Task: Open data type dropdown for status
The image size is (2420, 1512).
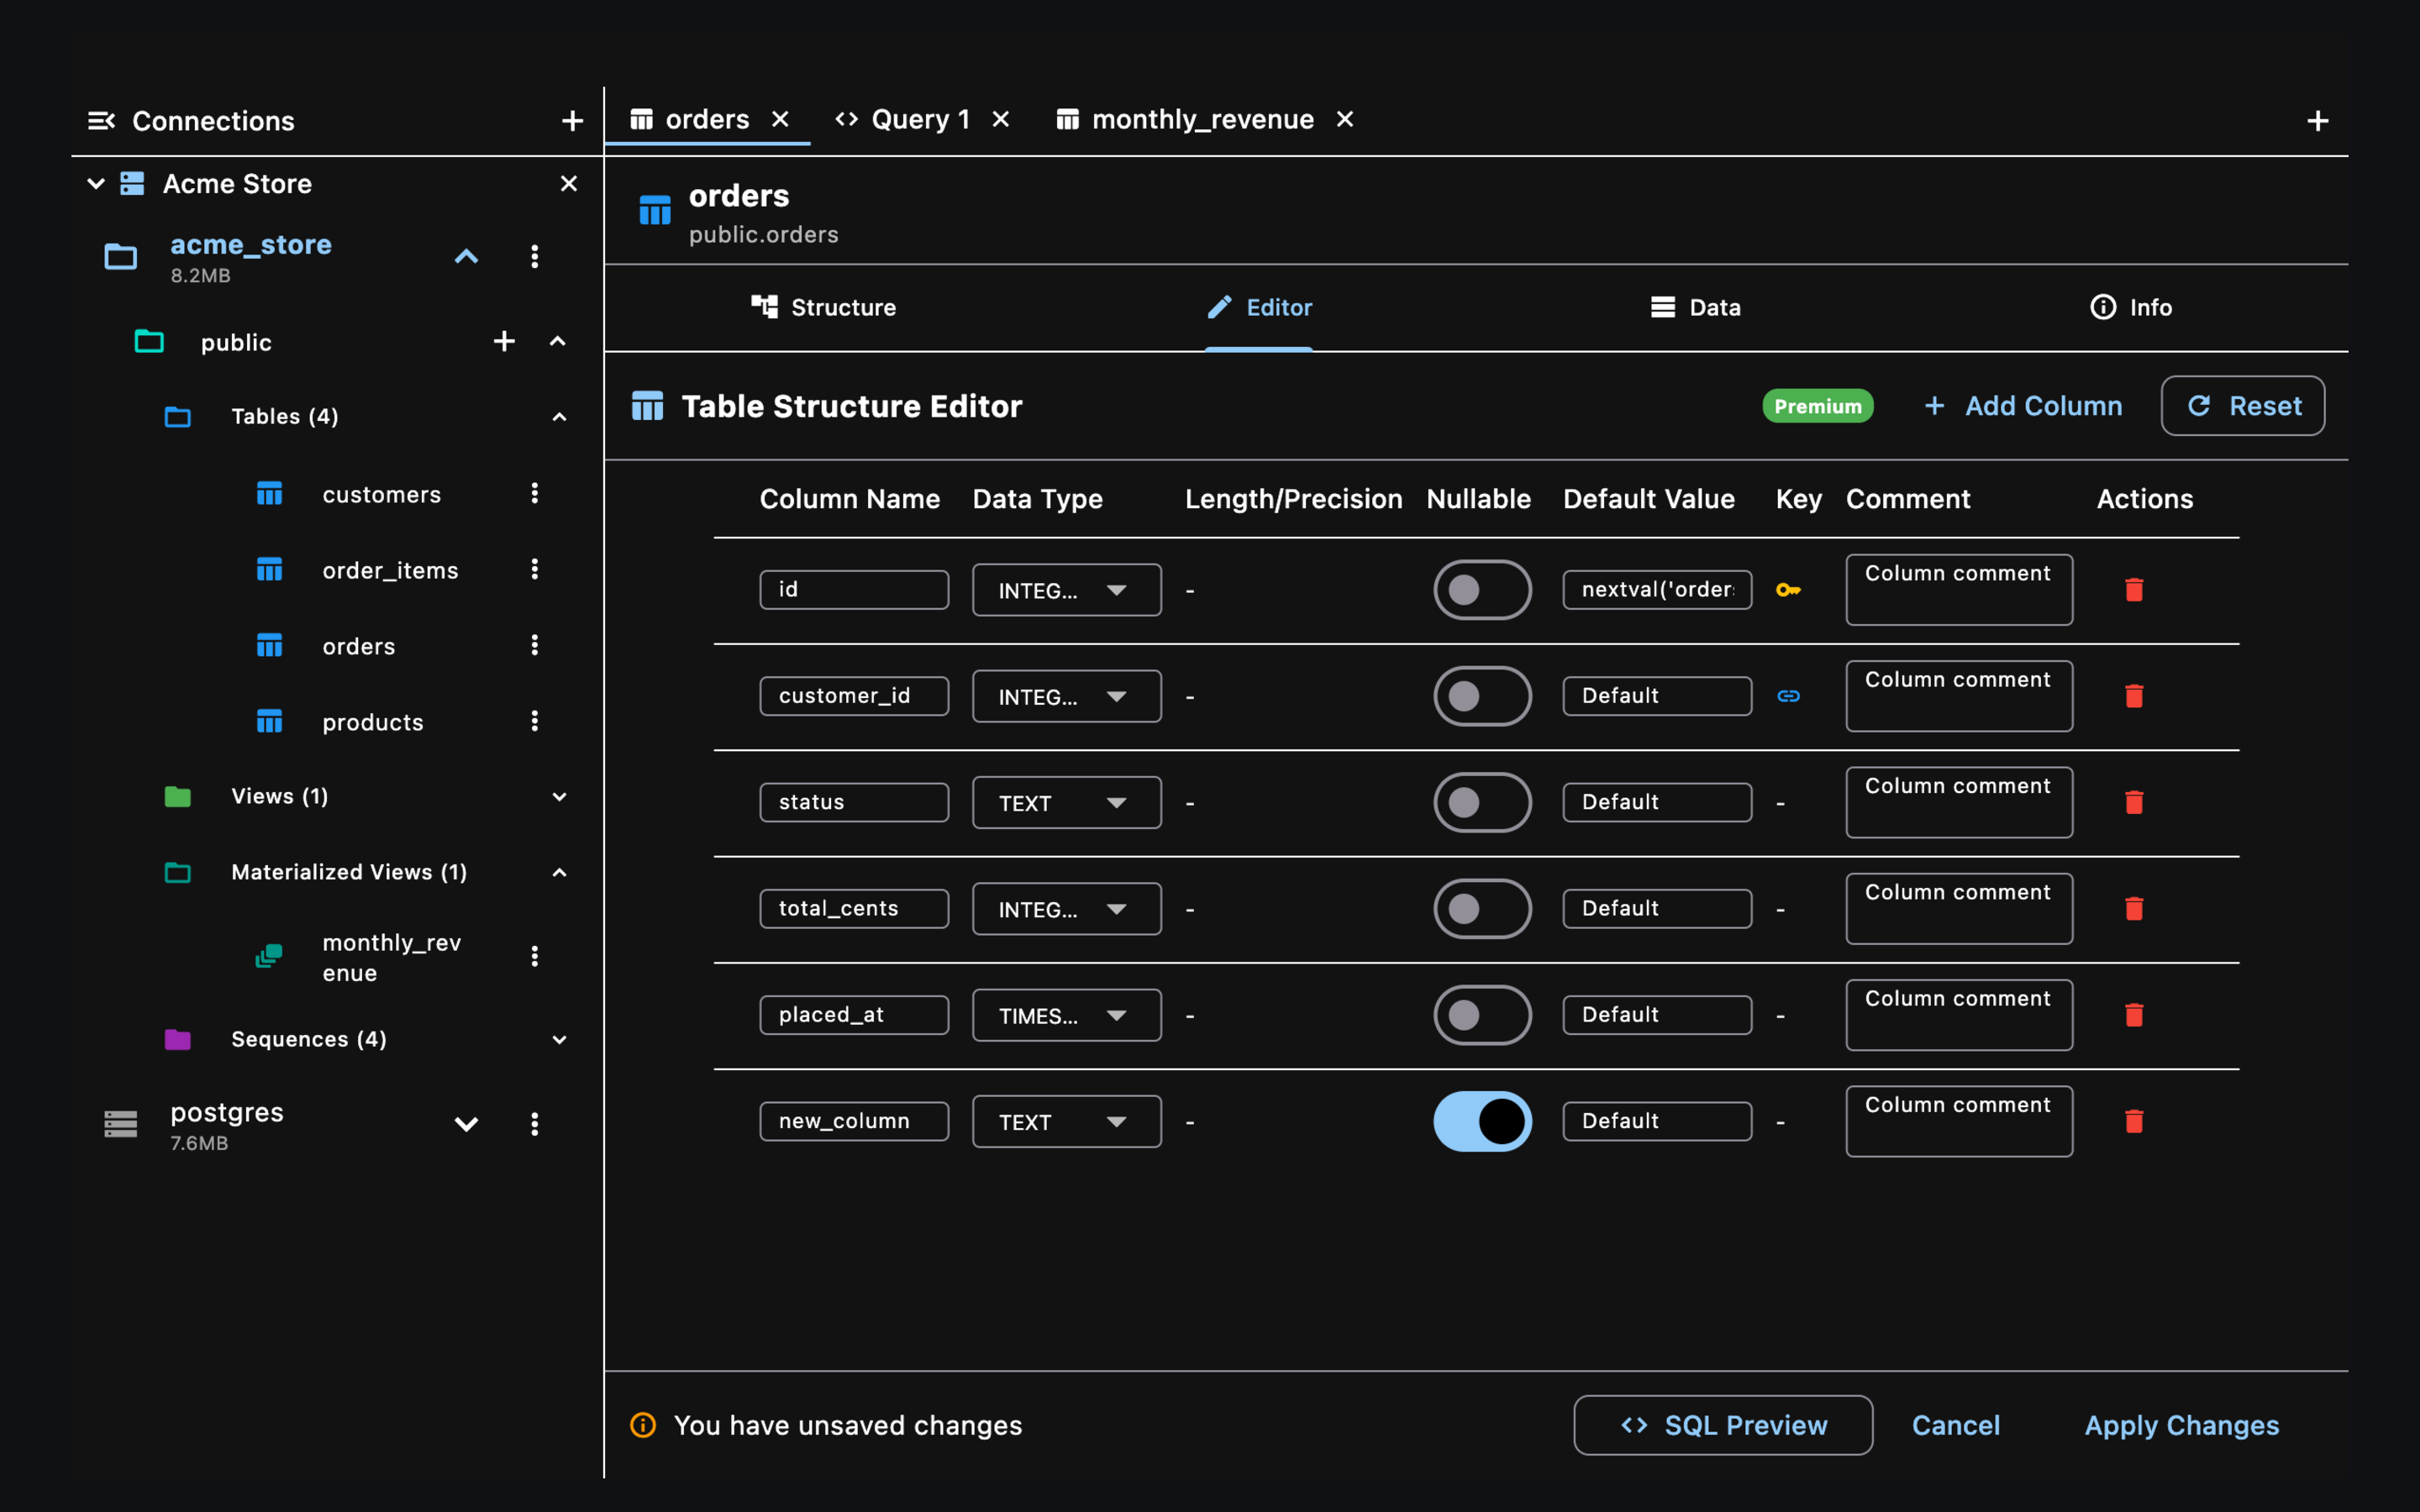Action: 1066,803
